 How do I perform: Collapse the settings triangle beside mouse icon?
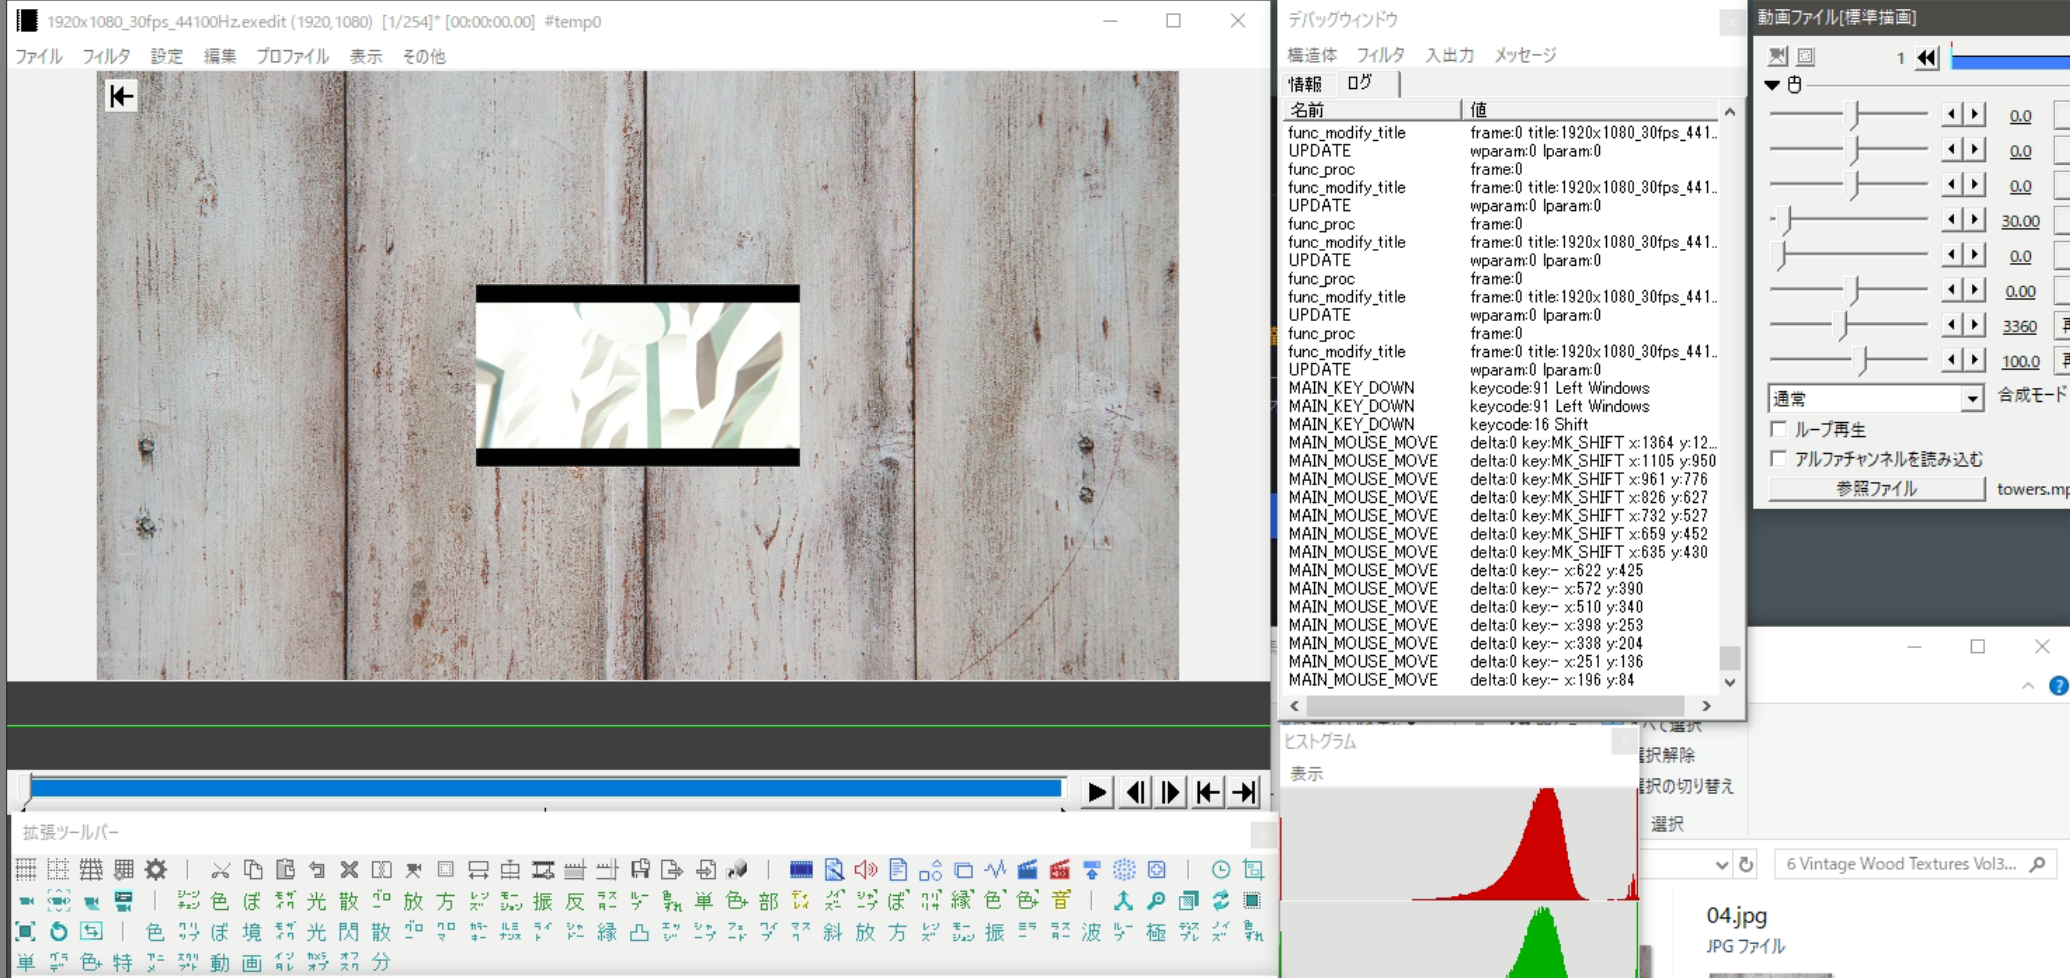[1772, 85]
